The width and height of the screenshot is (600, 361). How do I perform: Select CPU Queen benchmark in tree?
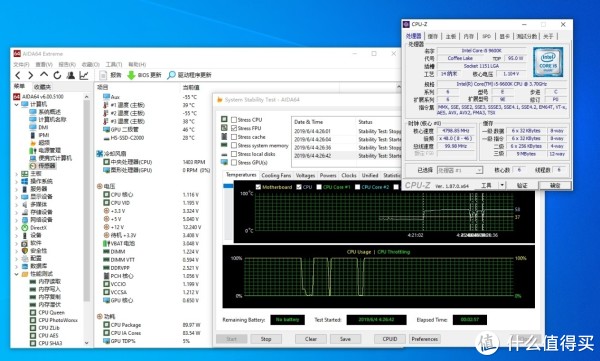pos(52,312)
